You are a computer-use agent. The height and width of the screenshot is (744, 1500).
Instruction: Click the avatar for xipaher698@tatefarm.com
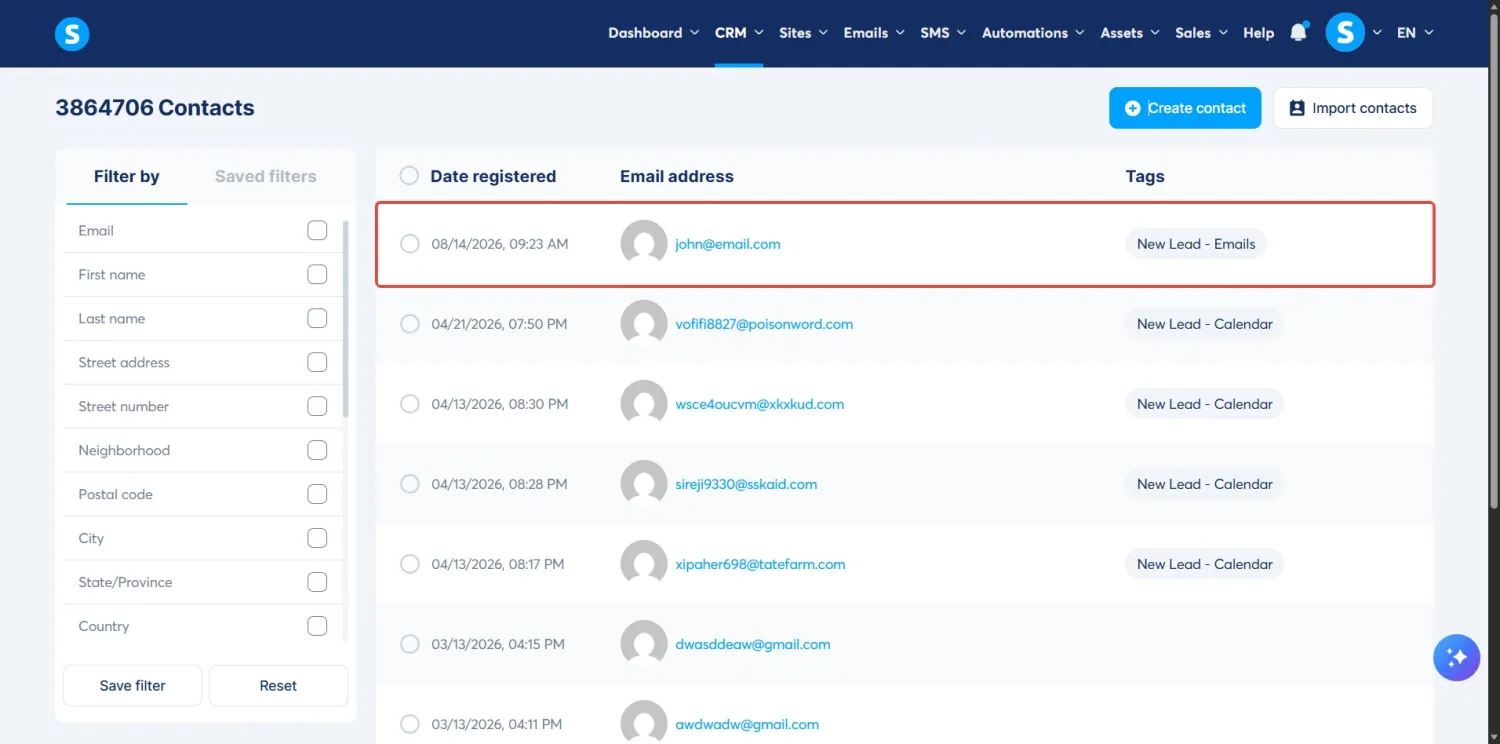tap(644, 564)
